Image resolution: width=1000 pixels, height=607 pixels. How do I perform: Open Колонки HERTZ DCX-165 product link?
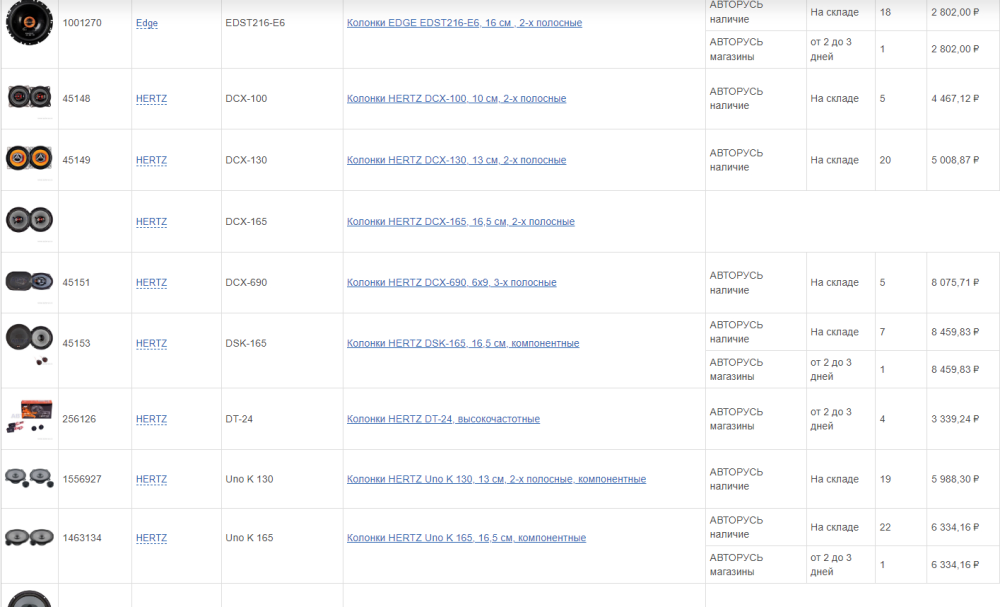(x=460, y=222)
